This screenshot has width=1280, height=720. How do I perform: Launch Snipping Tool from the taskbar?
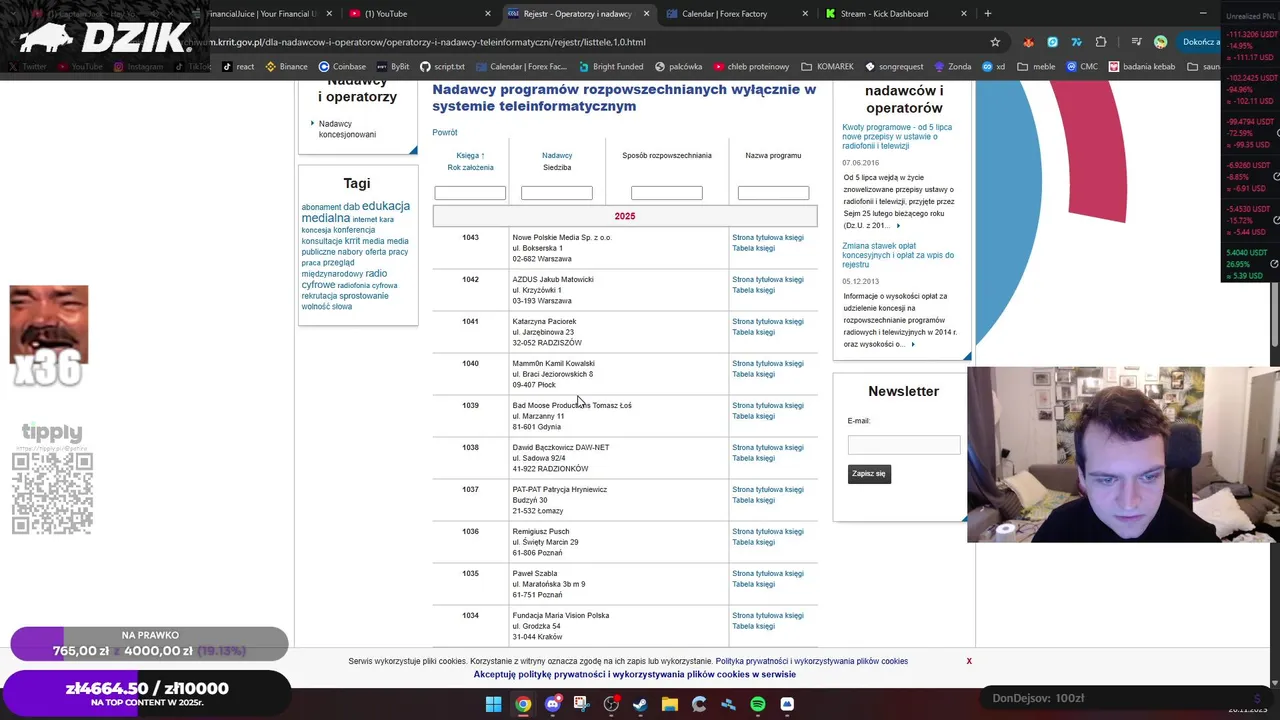pos(581,704)
